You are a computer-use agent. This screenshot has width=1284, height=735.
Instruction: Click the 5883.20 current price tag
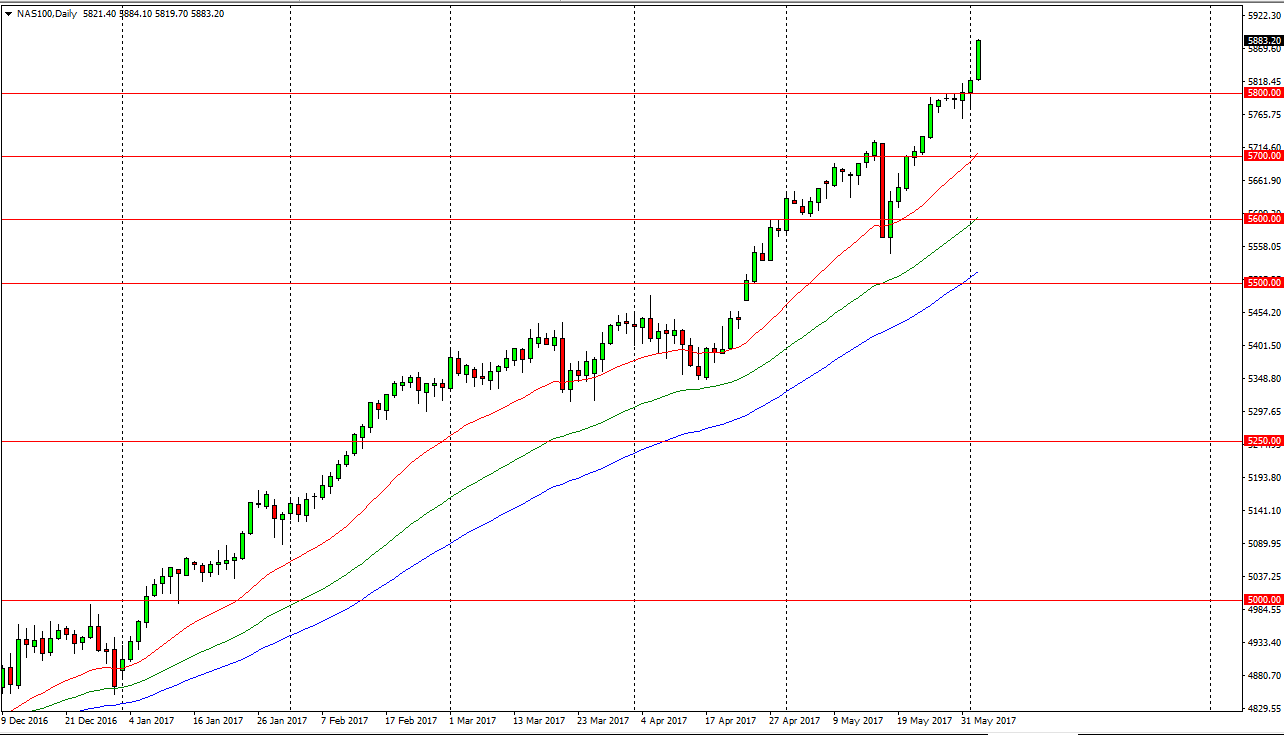(1264, 41)
